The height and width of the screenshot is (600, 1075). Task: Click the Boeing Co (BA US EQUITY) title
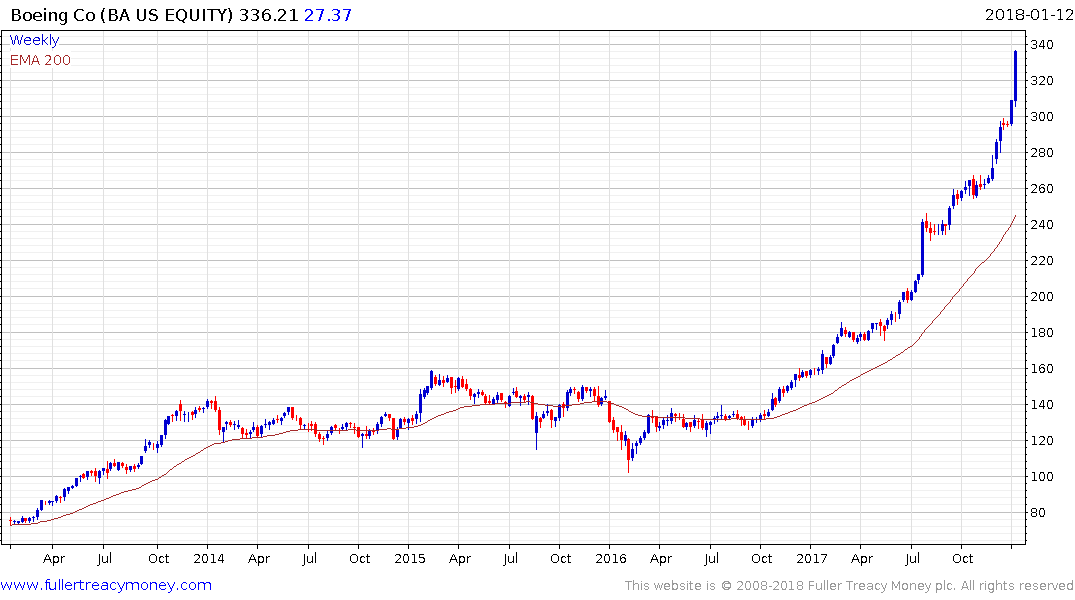click(x=122, y=15)
